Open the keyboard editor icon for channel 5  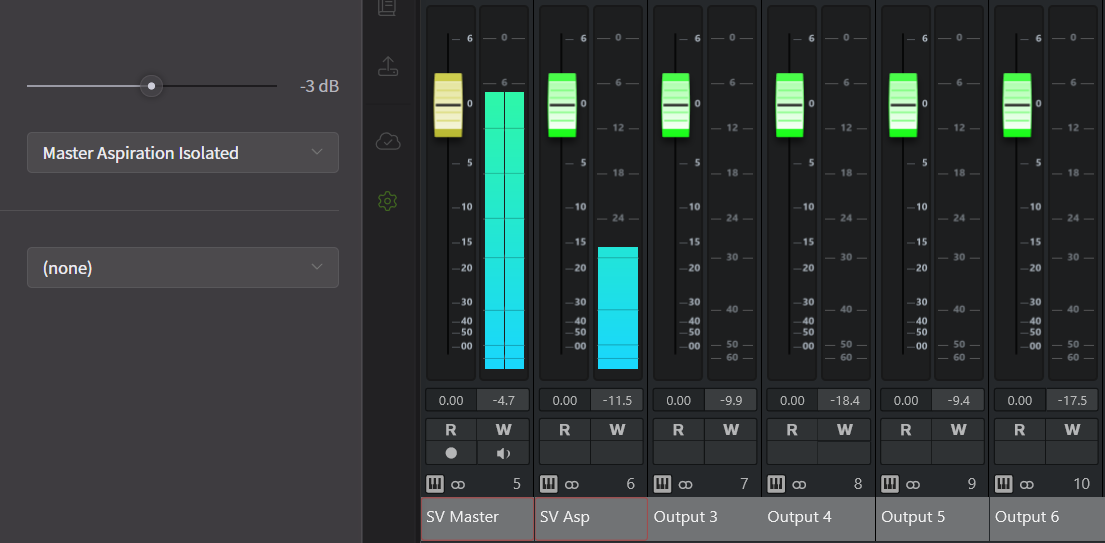point(435,484)
